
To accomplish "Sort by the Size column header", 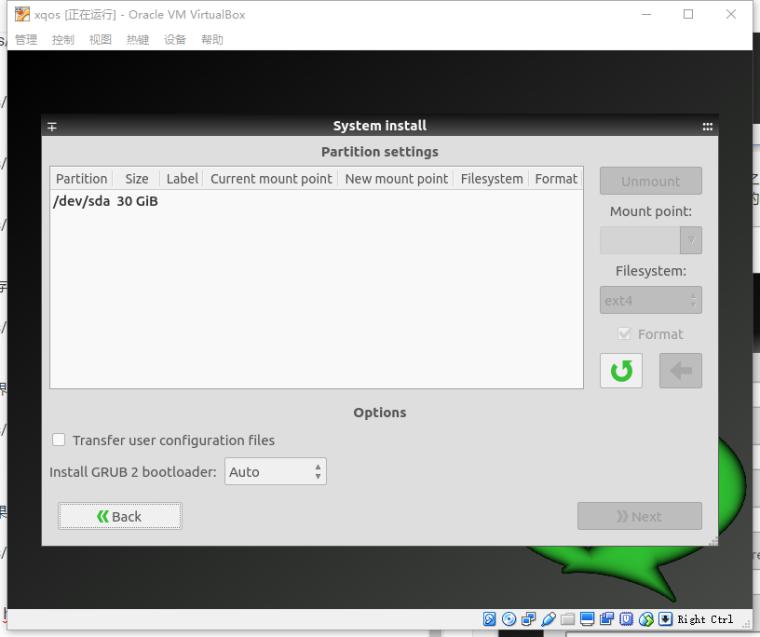I will pyautogui.click(x=137, y=179).
